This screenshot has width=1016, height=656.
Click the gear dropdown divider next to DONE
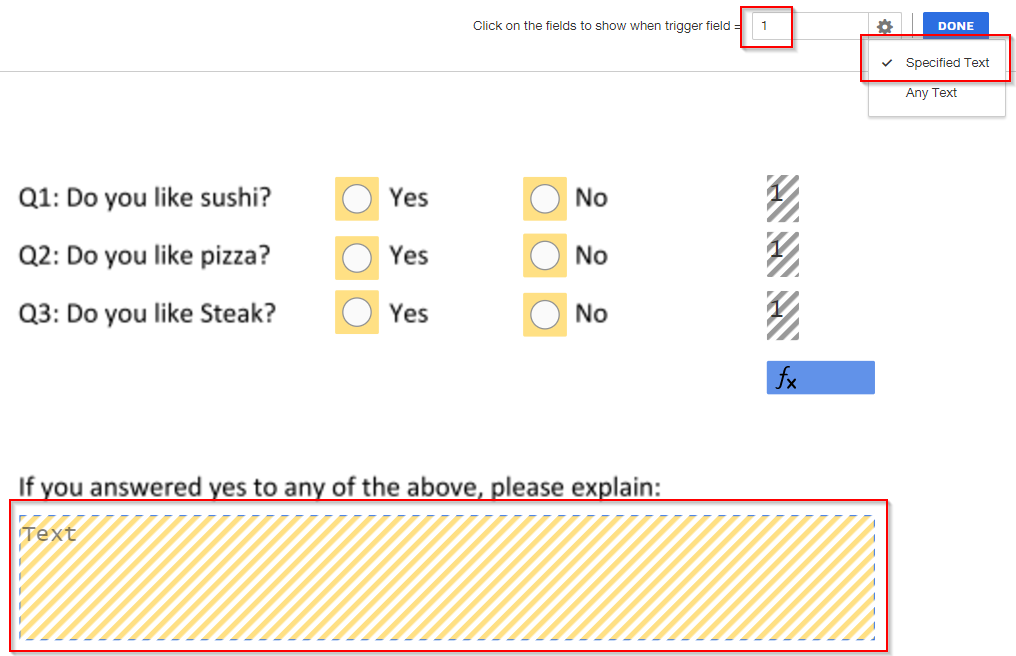912,26
